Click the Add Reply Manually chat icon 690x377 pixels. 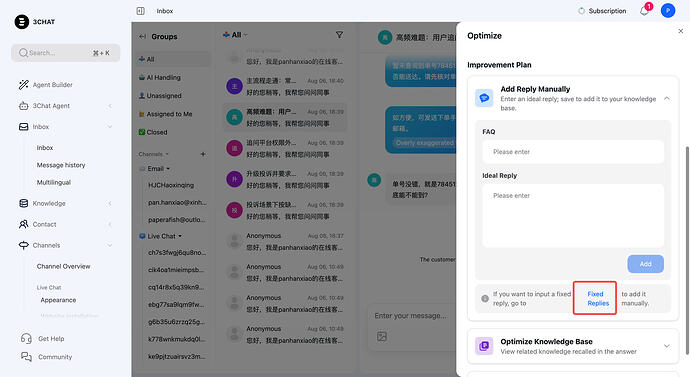[484, 98]
